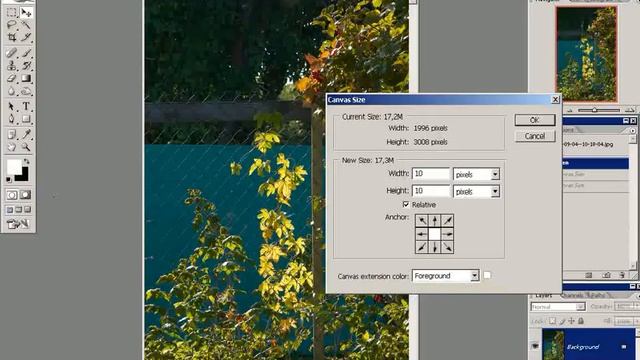The image size is (640, 360).
Task: Select the Slice tool
Action: coord(26,37)
